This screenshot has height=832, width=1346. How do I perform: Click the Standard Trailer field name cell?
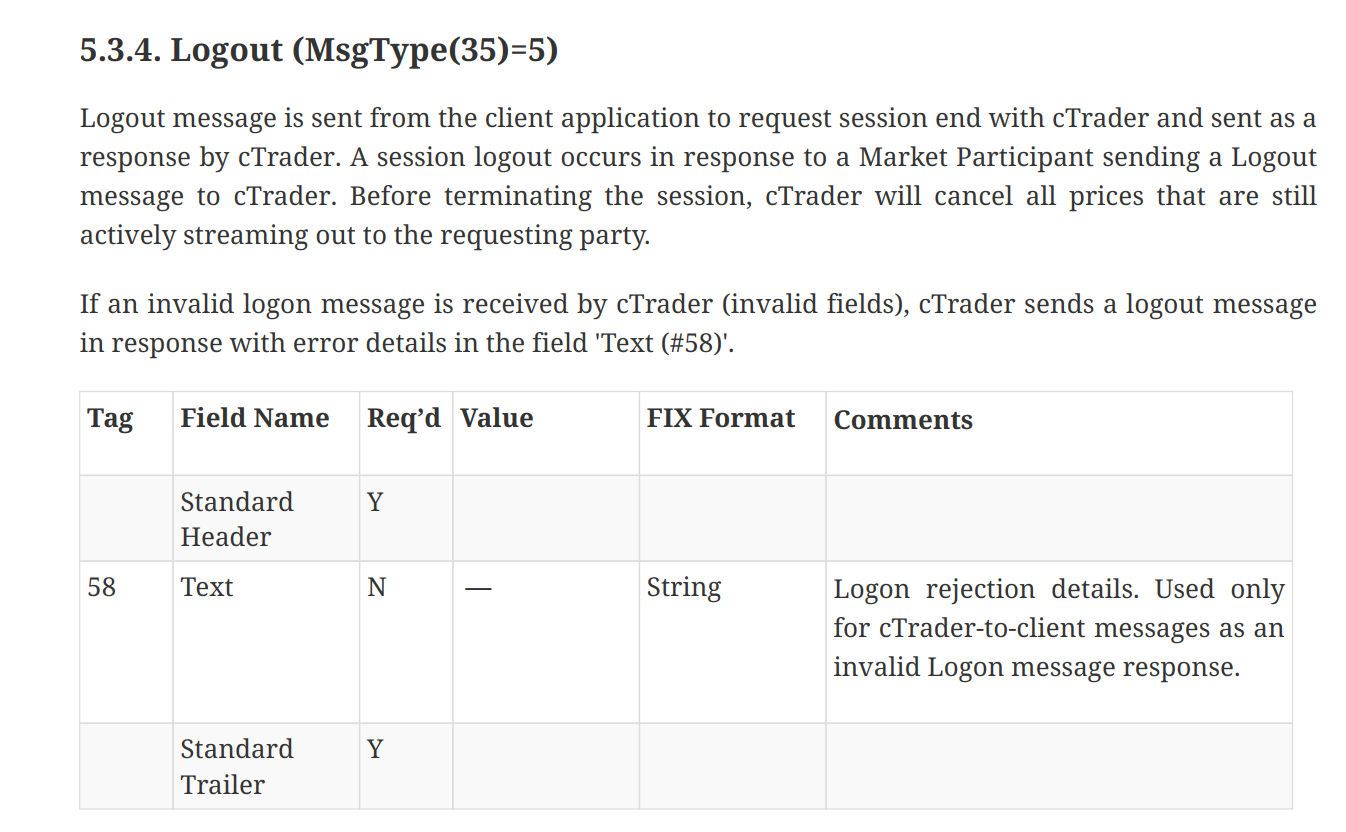point(237,767)
